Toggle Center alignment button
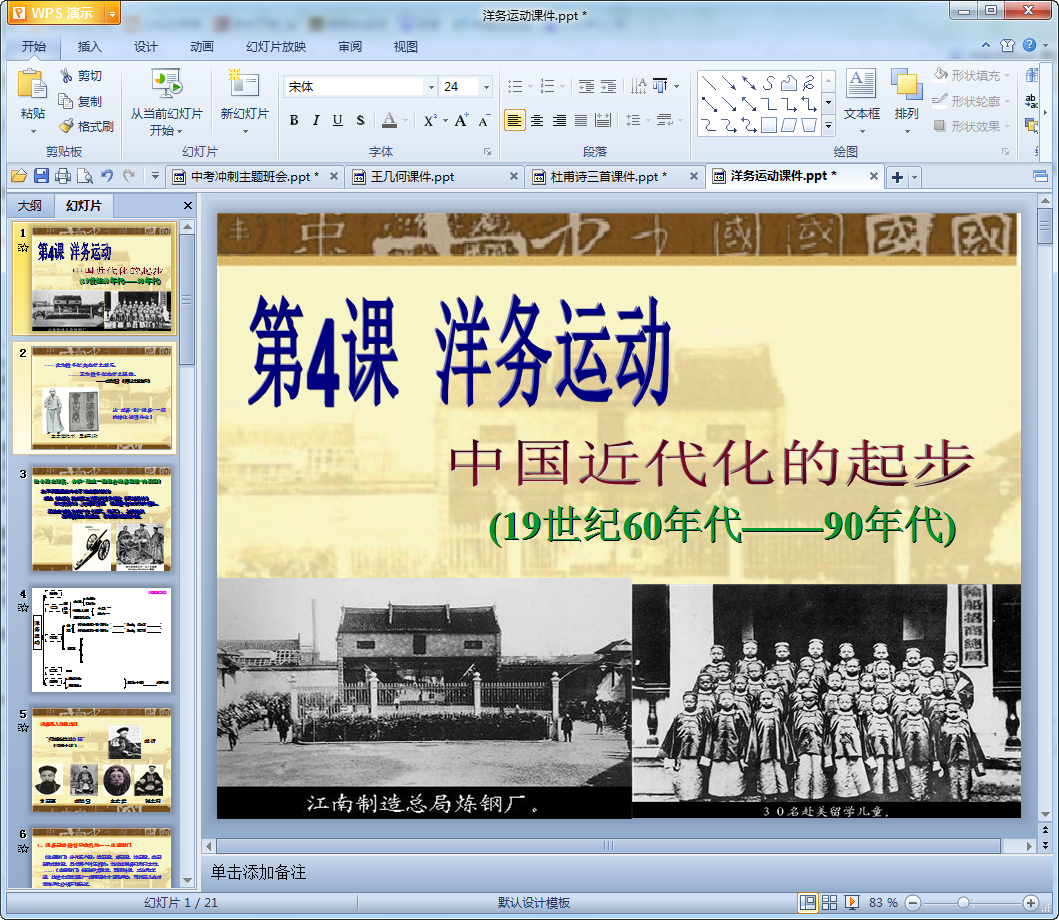The width and height of the screenshot is (1059, 920). (x=537, y=120)
